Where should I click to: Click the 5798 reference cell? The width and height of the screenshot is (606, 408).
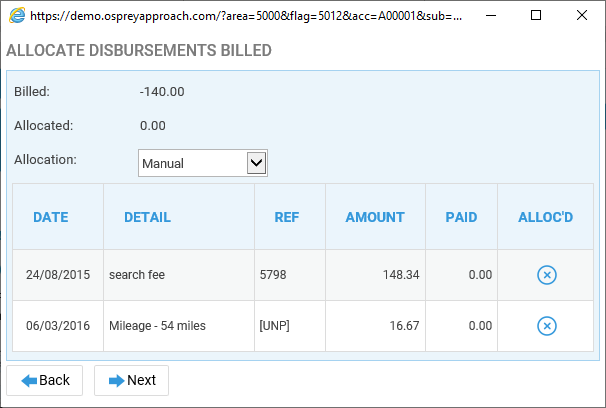click(x=290, y=275)
